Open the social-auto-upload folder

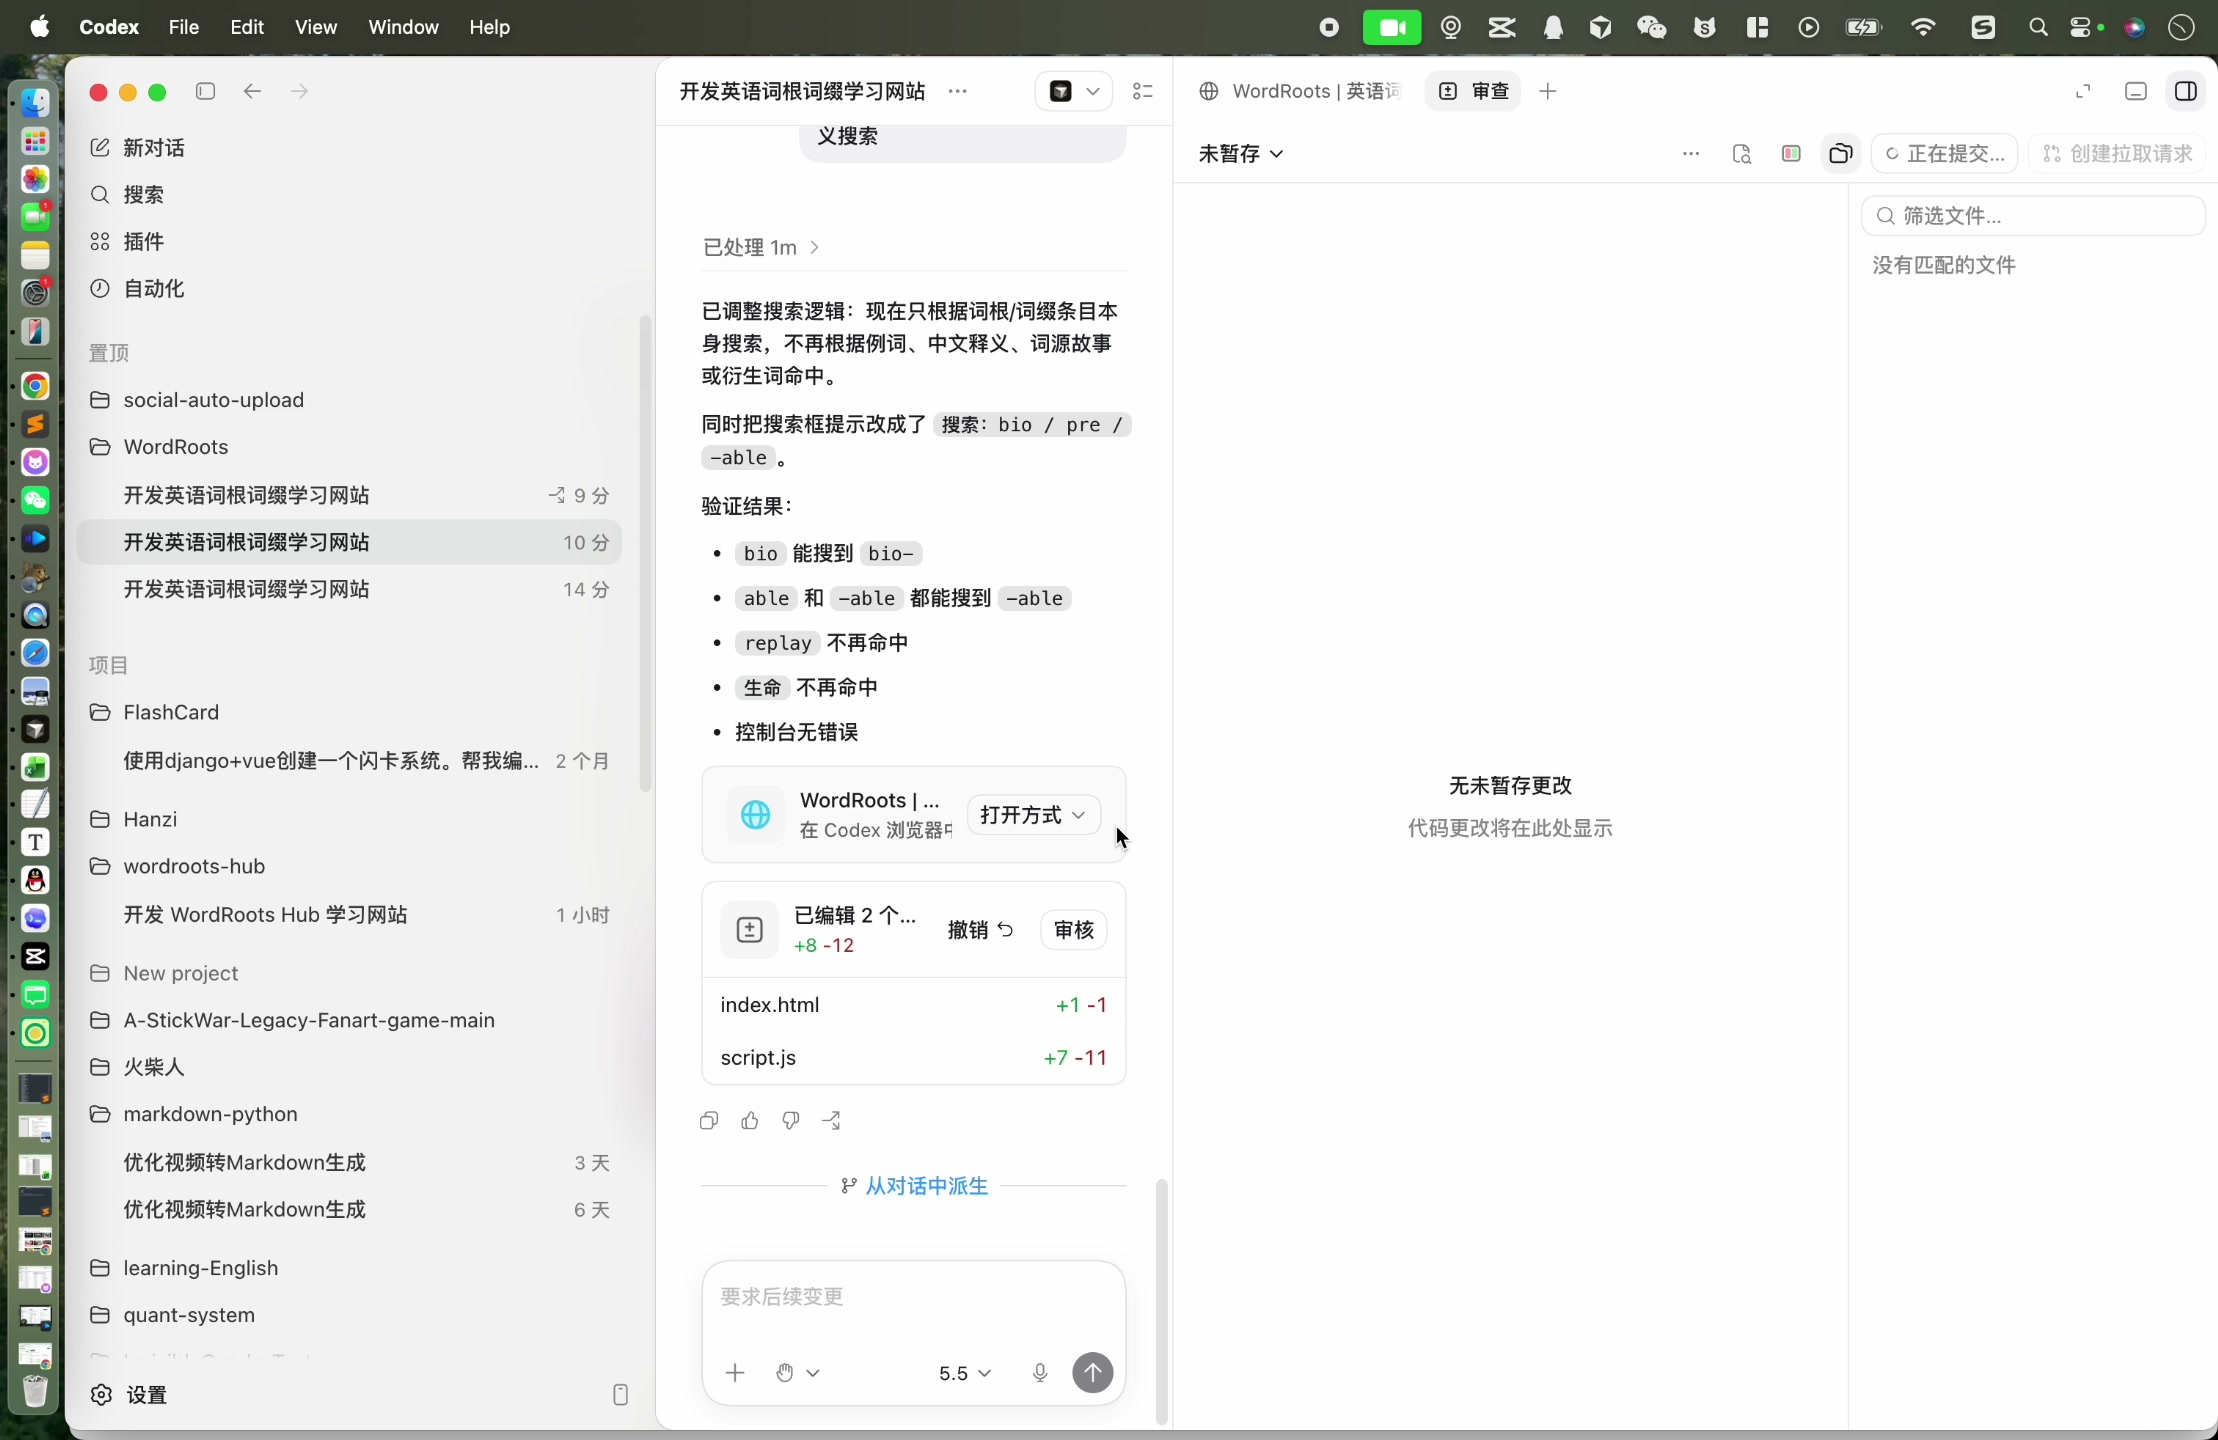[349, 400]
